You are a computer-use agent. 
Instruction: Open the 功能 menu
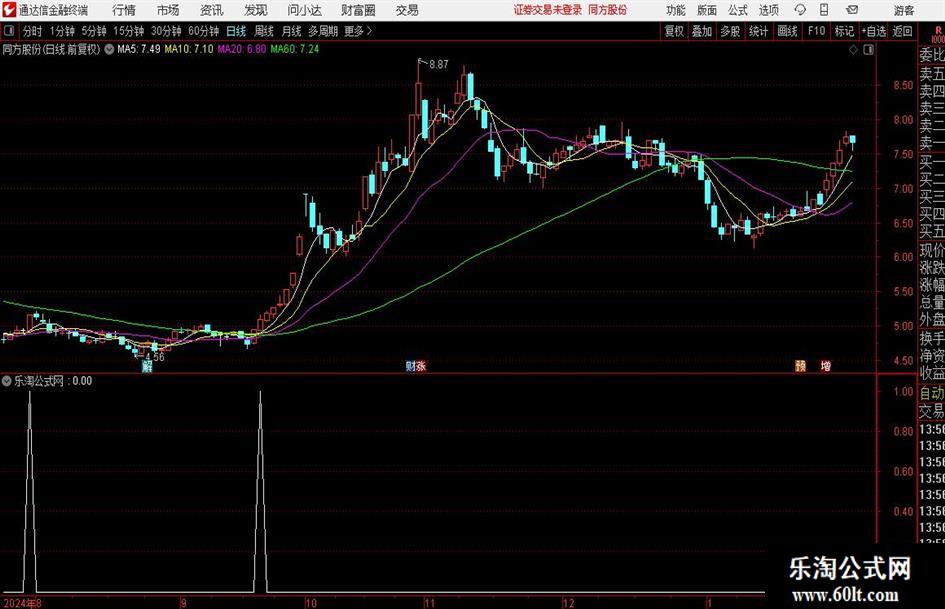coord(676,10)
